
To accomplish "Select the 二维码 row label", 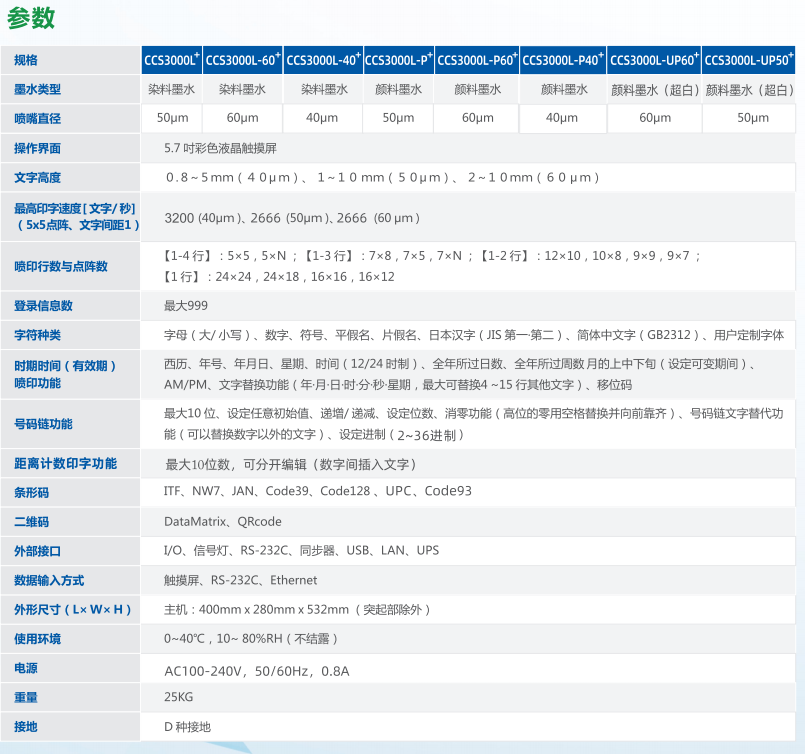I will [31, 522].
